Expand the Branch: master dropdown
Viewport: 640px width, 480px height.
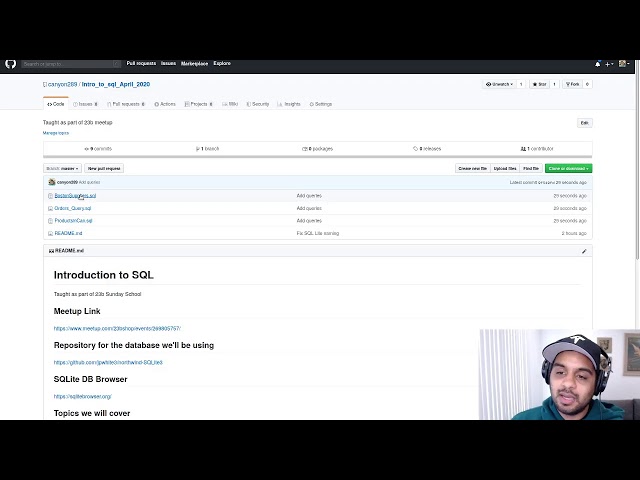coord(62,168)
